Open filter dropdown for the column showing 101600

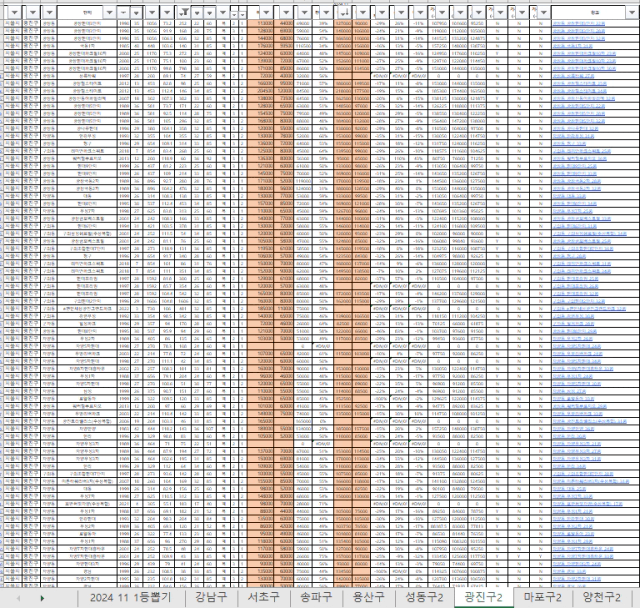[x=460, y=13]
